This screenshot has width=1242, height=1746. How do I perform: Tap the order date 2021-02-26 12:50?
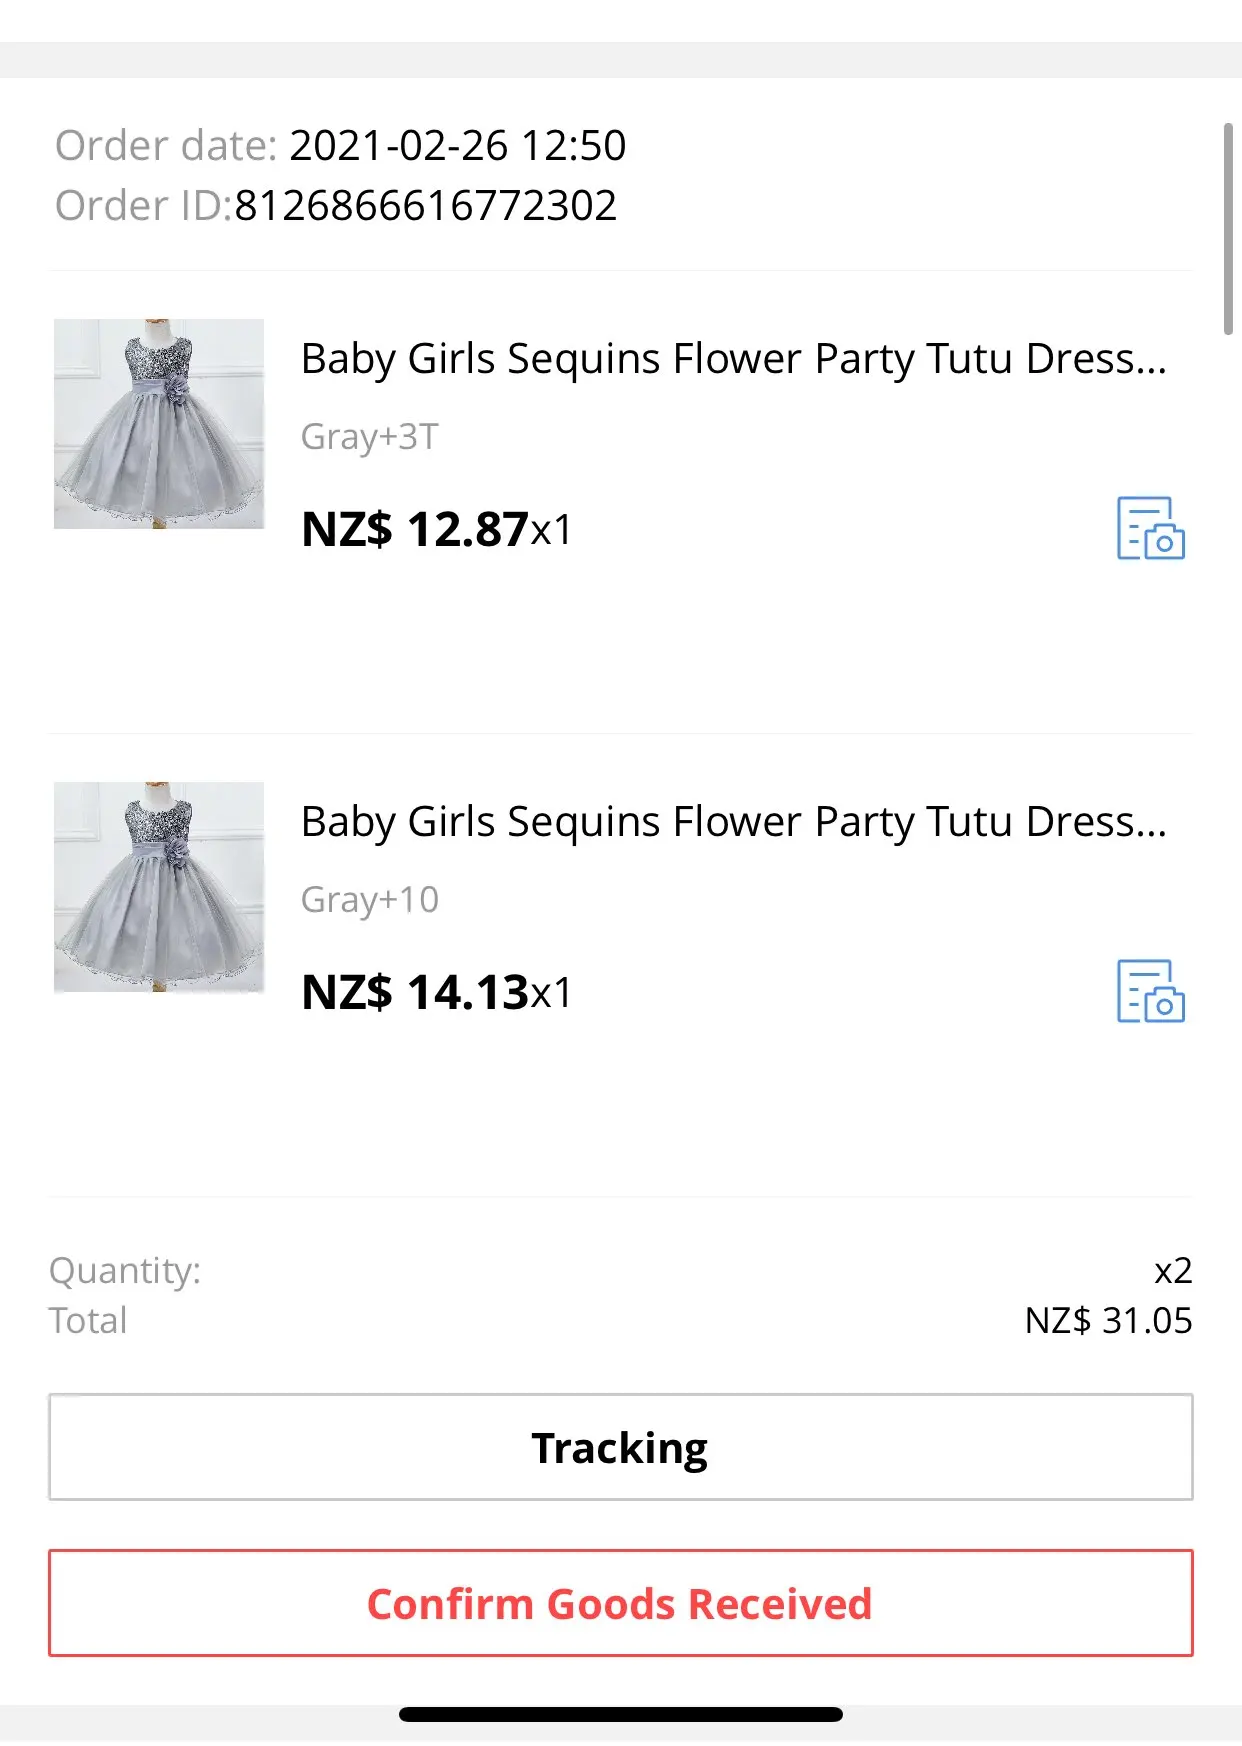[x=457, y=146]
